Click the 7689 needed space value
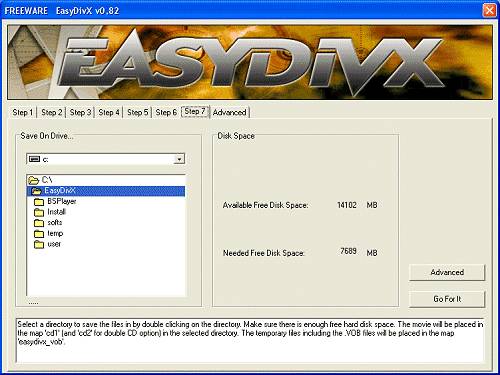Viewport: 500px width, 375px height. pos(348,251)
